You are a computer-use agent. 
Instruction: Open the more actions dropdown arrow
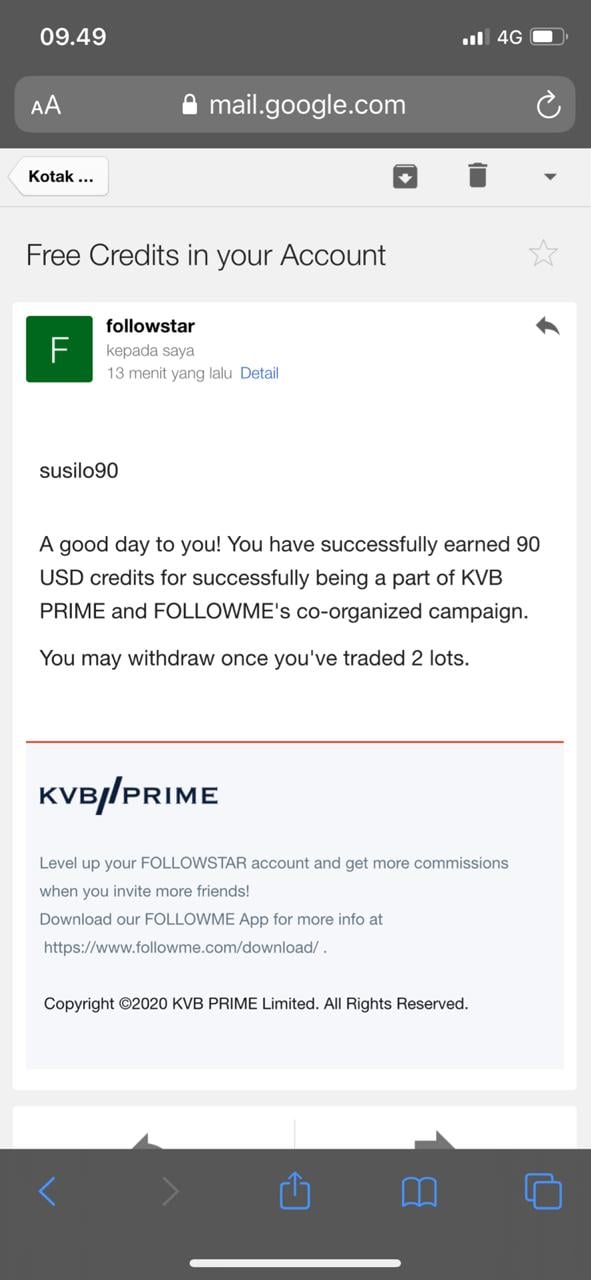[x=550, y=177]
